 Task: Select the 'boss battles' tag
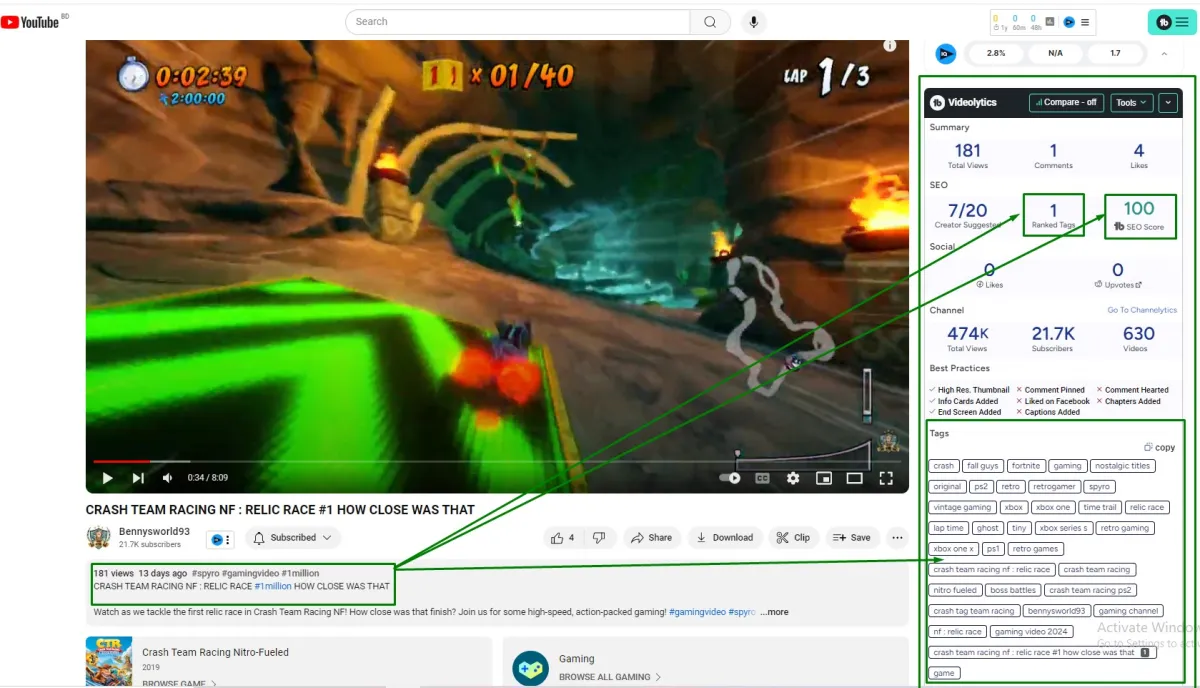coord(1013,590)
